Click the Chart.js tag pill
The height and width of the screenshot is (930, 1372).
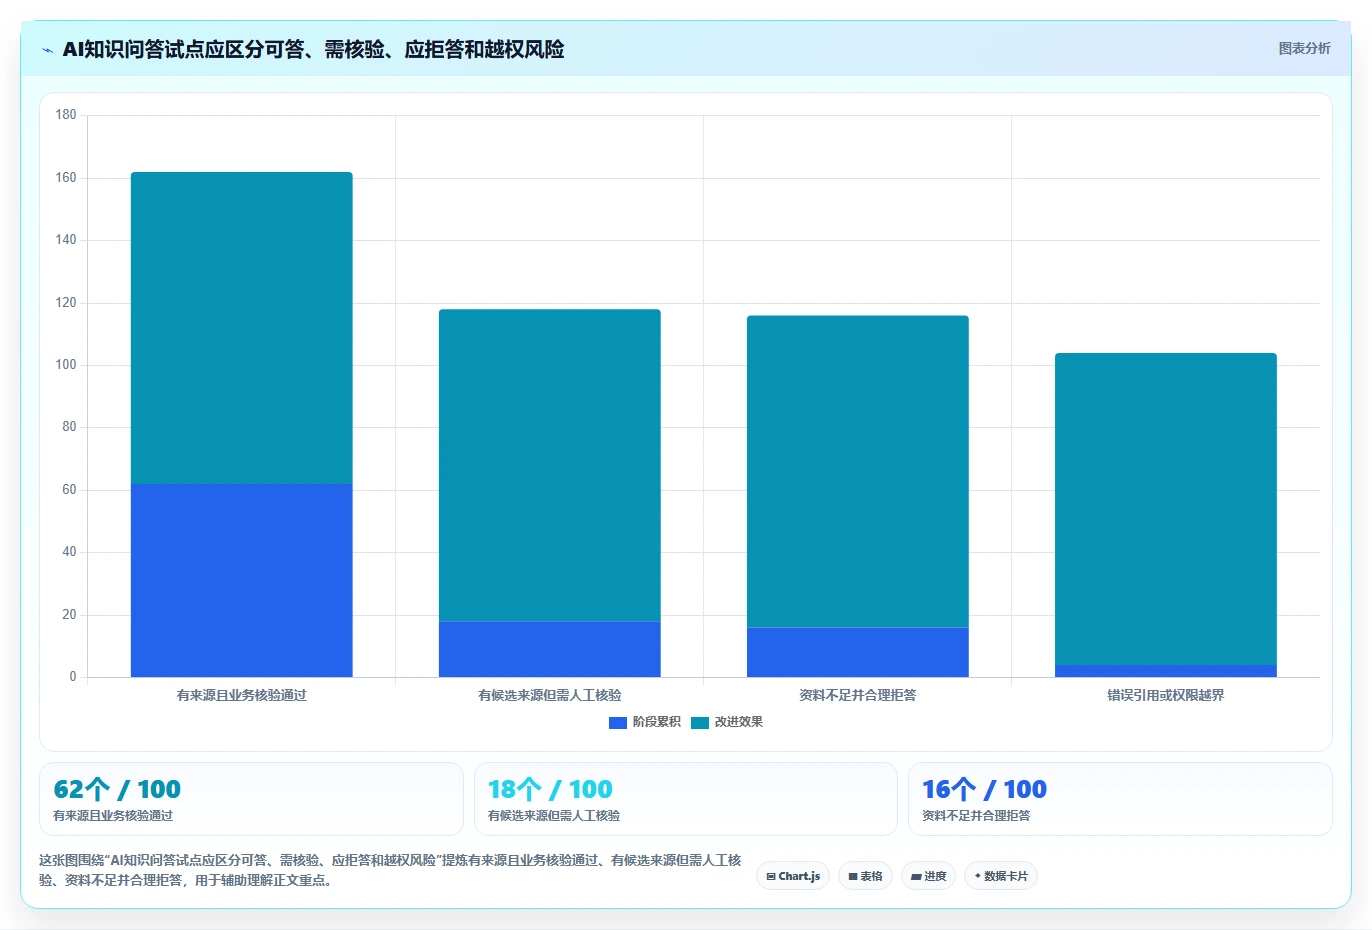[x=793, y=876]
